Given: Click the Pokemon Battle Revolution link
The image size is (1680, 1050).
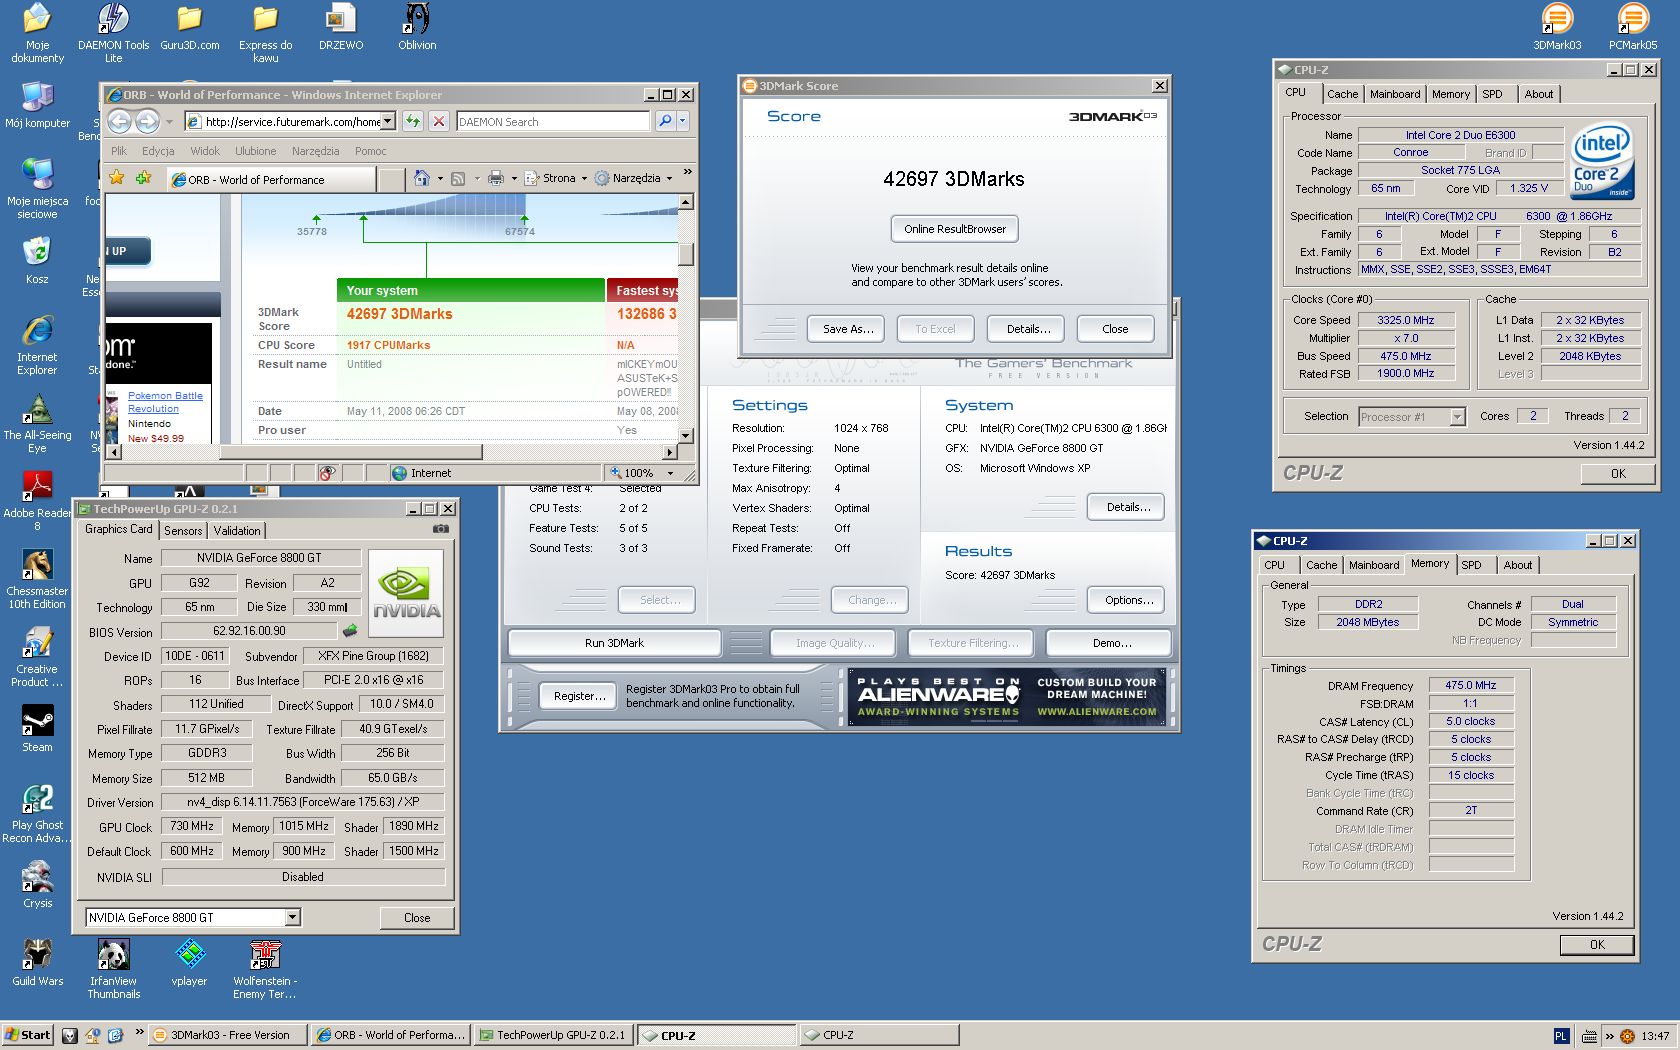Looking at the screenshot, I should 165,402.
